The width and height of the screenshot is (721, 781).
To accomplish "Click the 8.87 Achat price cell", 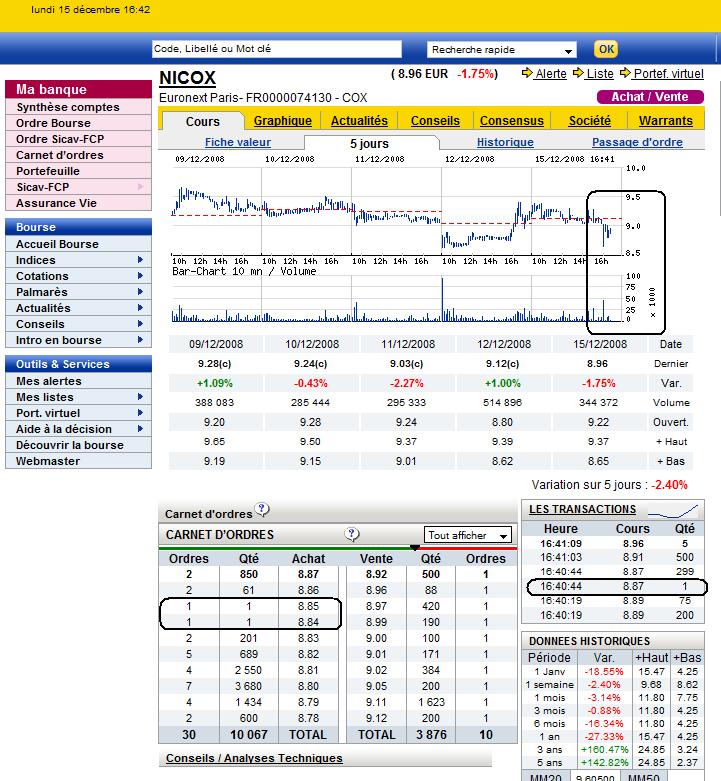I will [x=308, y=574].
